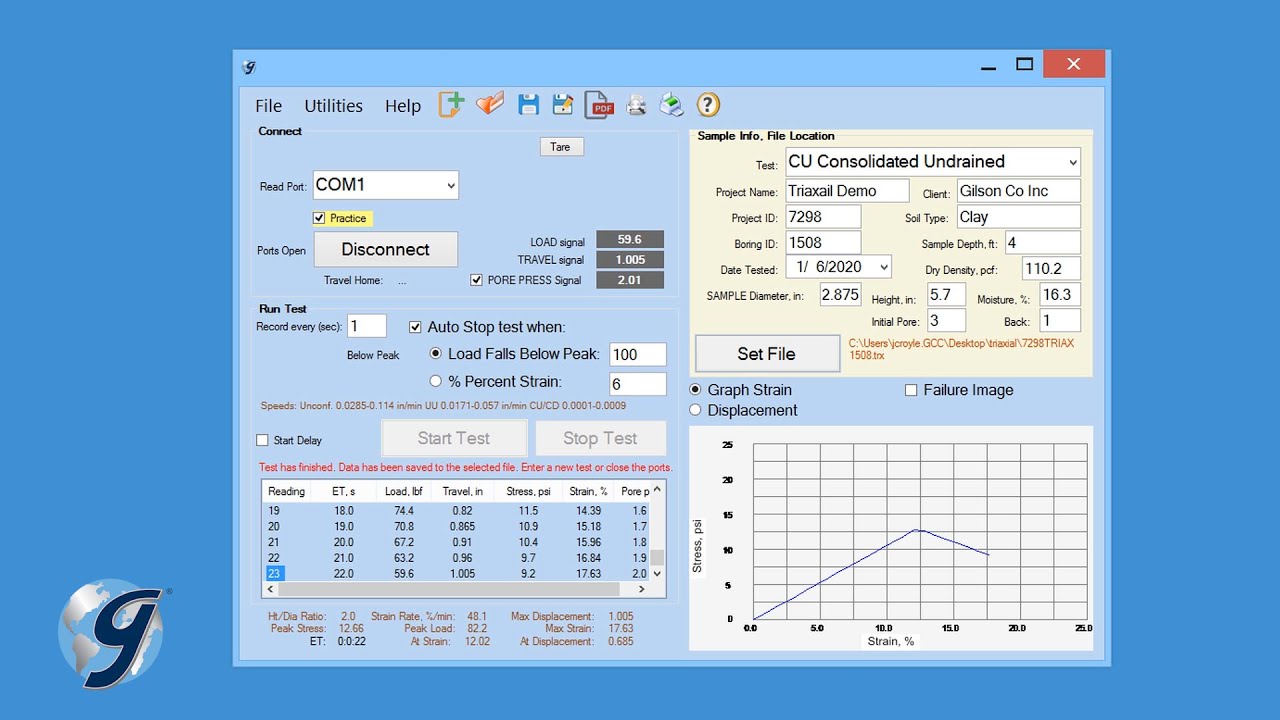The width and height of the screenshot is (1280, 720).
Task: Click the Client field
Action: (x=1018, y=191)
